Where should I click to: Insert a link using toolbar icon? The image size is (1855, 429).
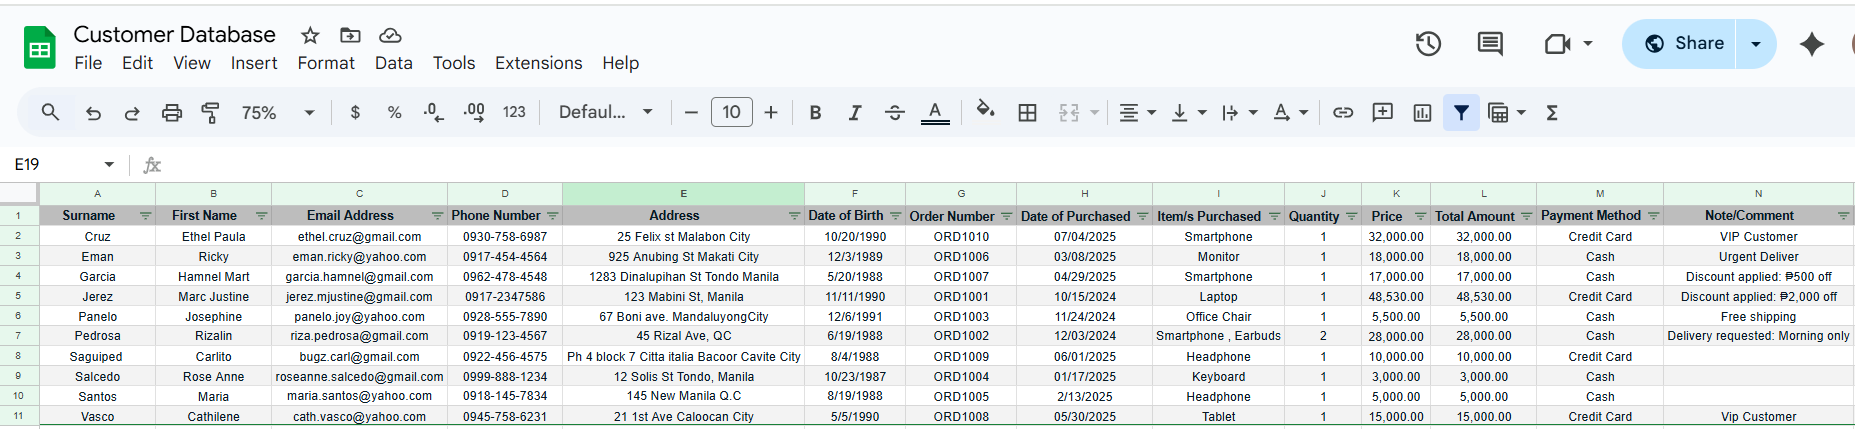pyautogui.click(x=1343, y=113)
